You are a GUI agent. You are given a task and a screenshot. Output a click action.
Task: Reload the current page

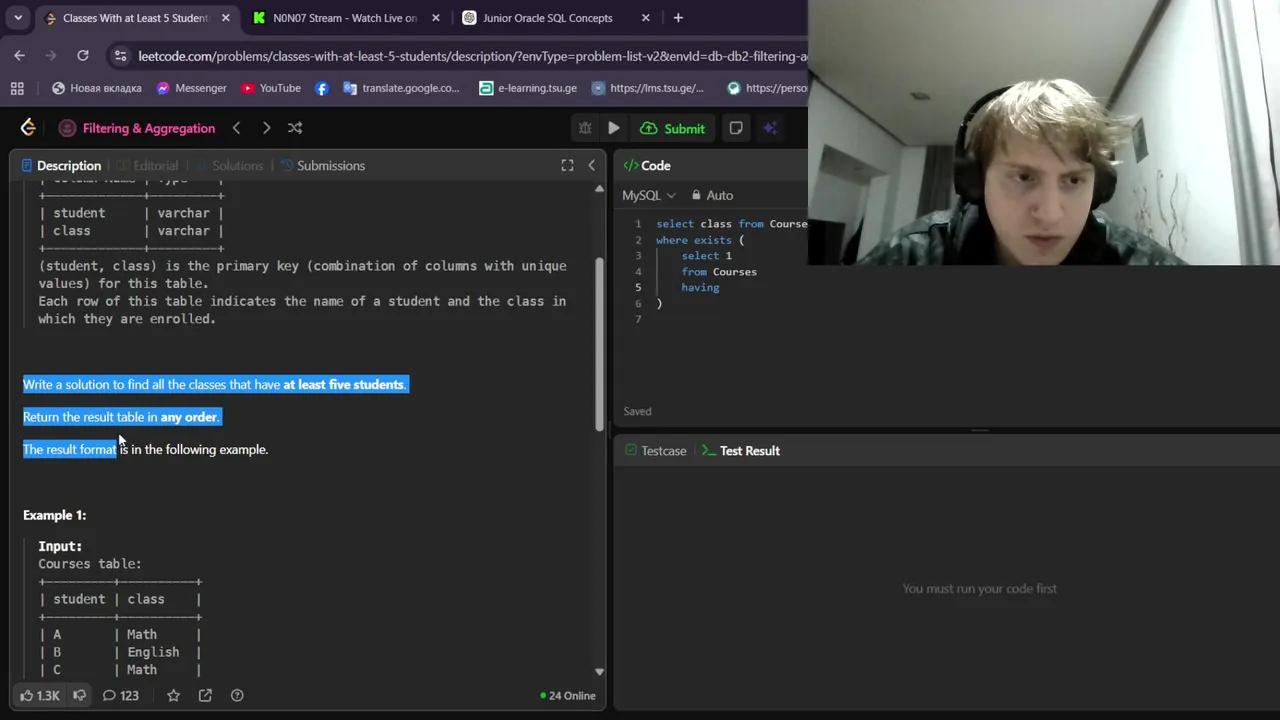click(x=83, y=56)
